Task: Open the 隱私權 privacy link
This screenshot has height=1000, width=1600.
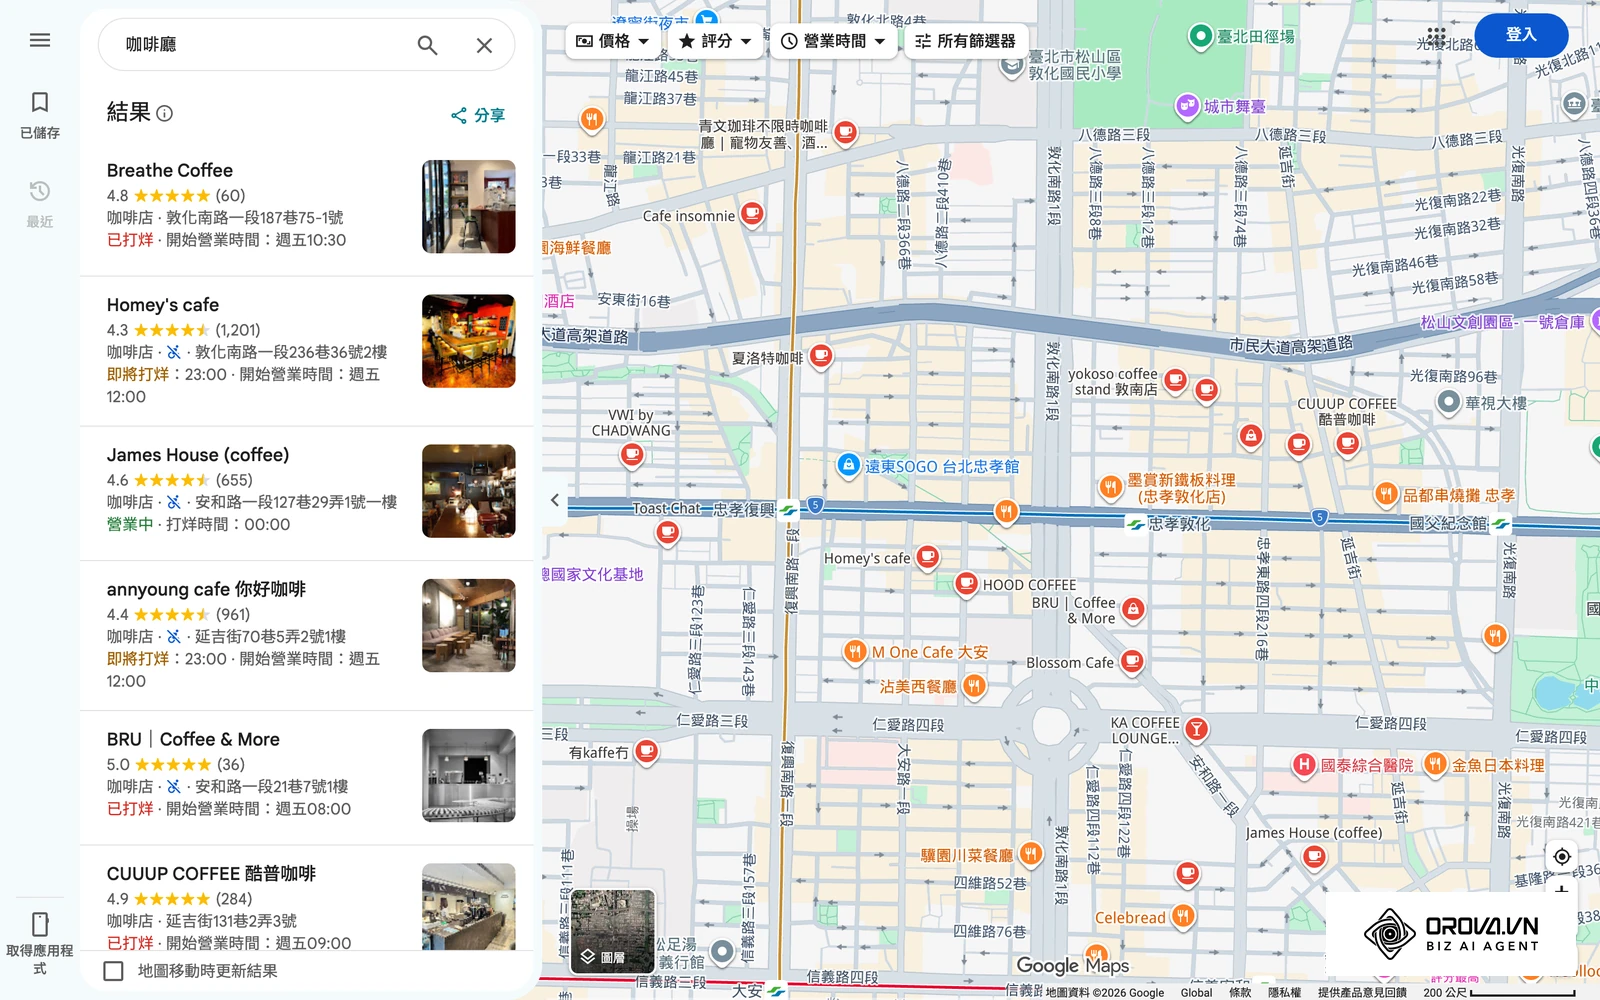Action: (1285, 992)
